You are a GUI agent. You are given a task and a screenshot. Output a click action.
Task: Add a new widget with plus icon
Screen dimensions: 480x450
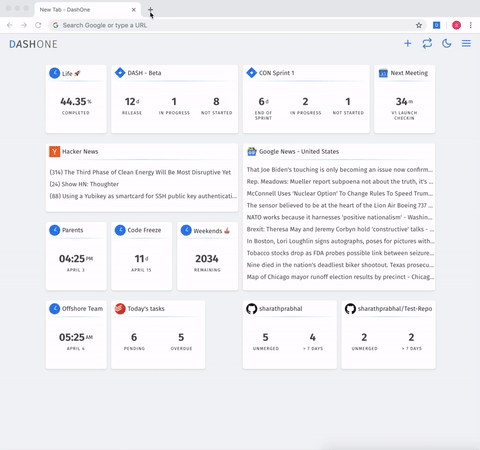[x=407, y=43]
